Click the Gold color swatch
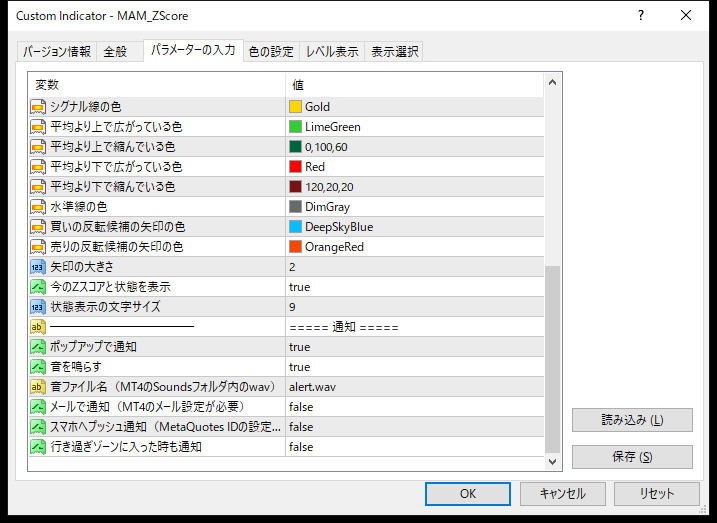The image size is (717, 523). pyautogui.click(x=295, y=107)
